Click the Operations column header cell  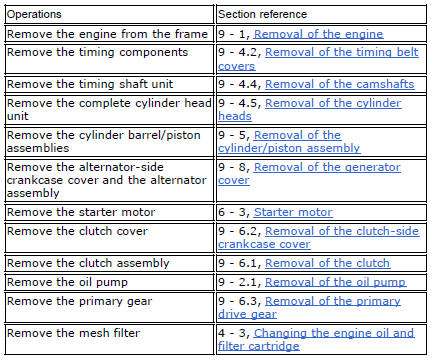tap(109, 15)
